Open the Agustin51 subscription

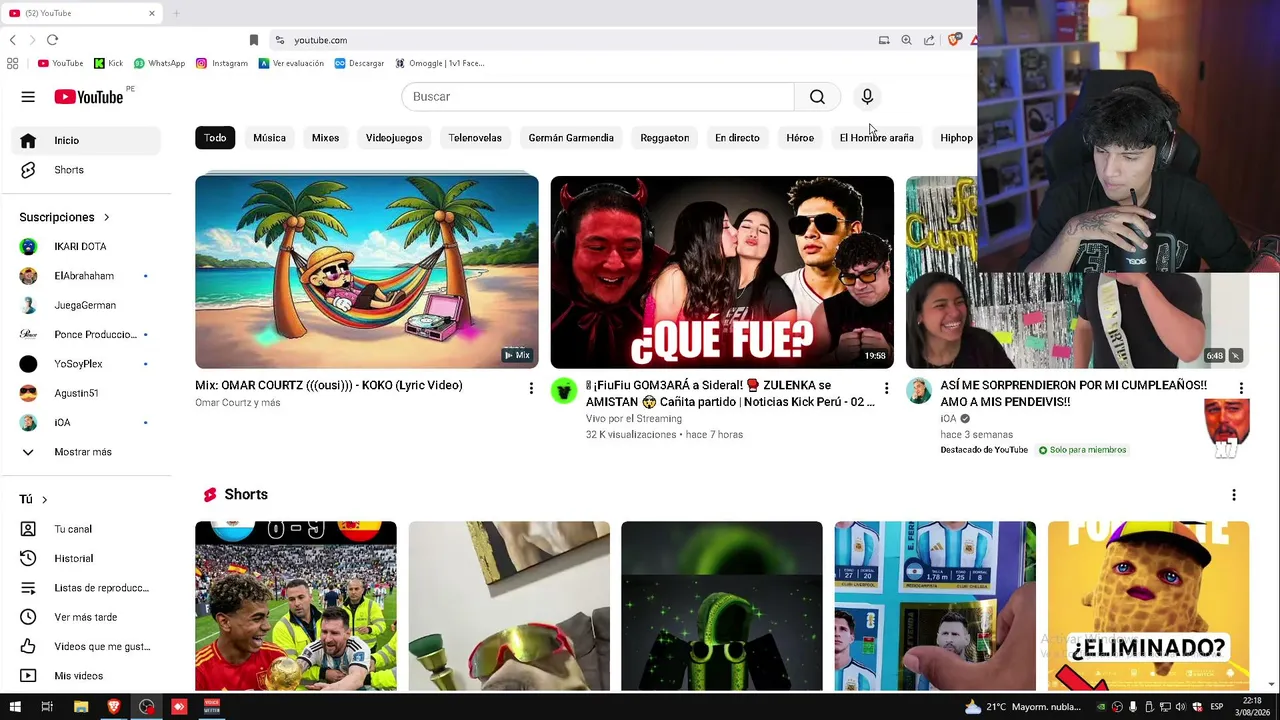pos(86,393)
